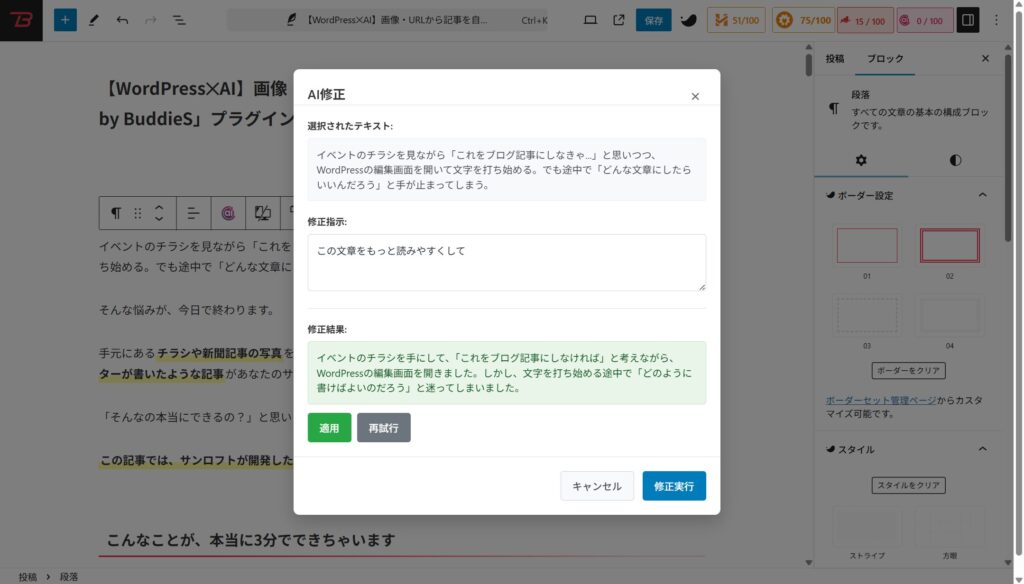
Task: Select border preset 01
Action: pyautogui.click(x=867, y=246)
